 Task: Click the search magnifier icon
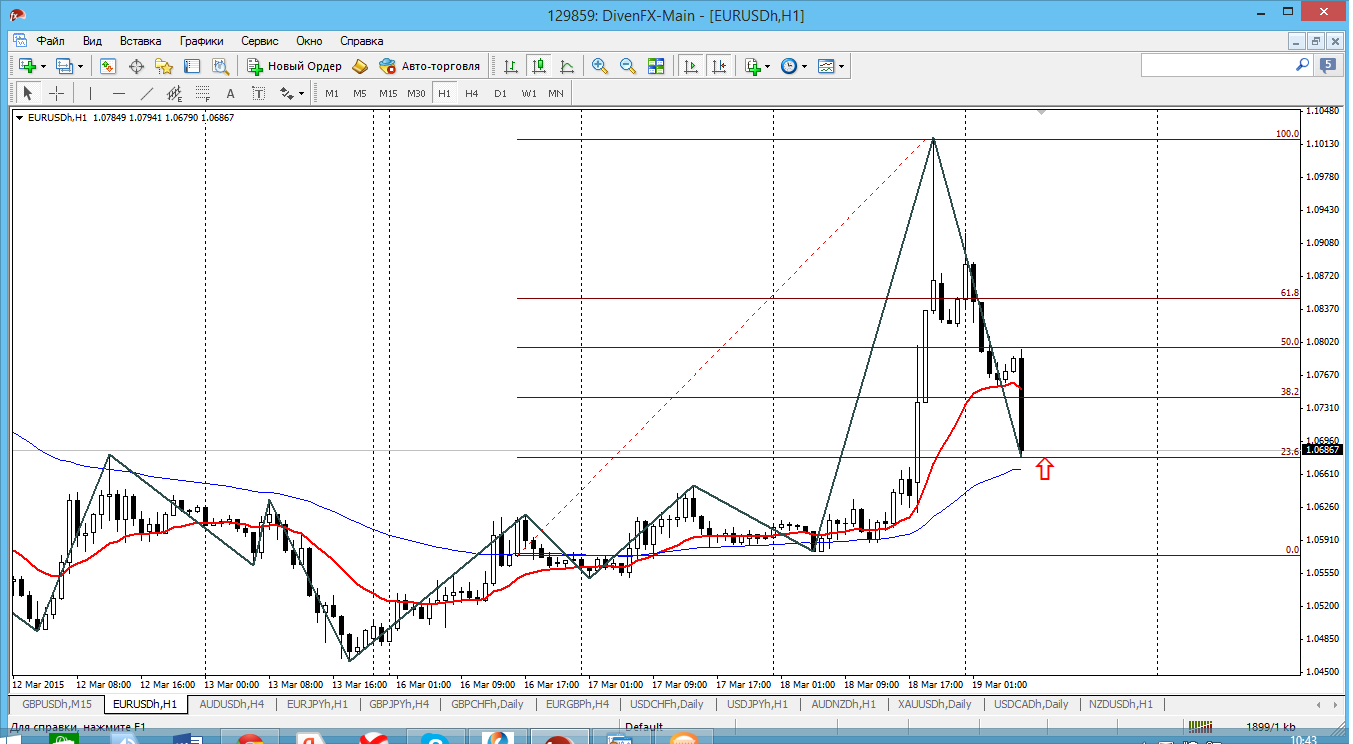click(1303, 64)
